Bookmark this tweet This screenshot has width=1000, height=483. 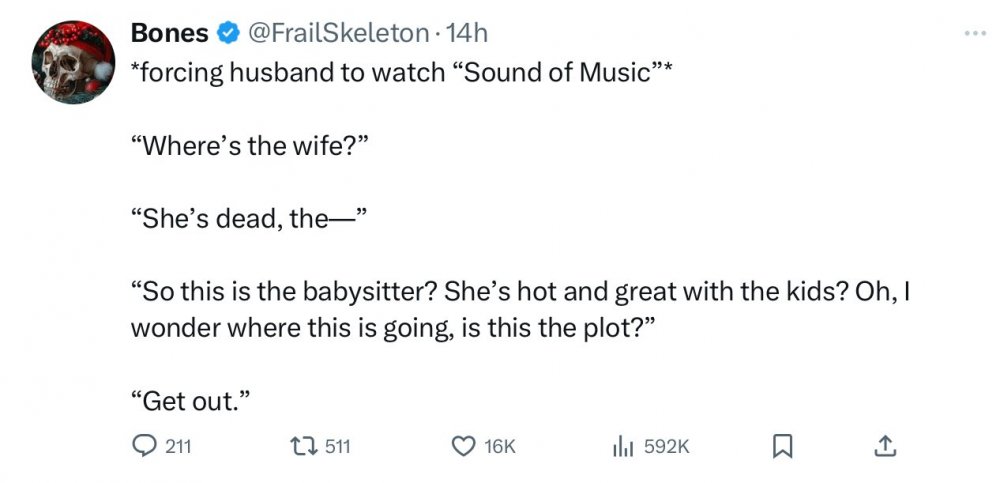(782, 448)
